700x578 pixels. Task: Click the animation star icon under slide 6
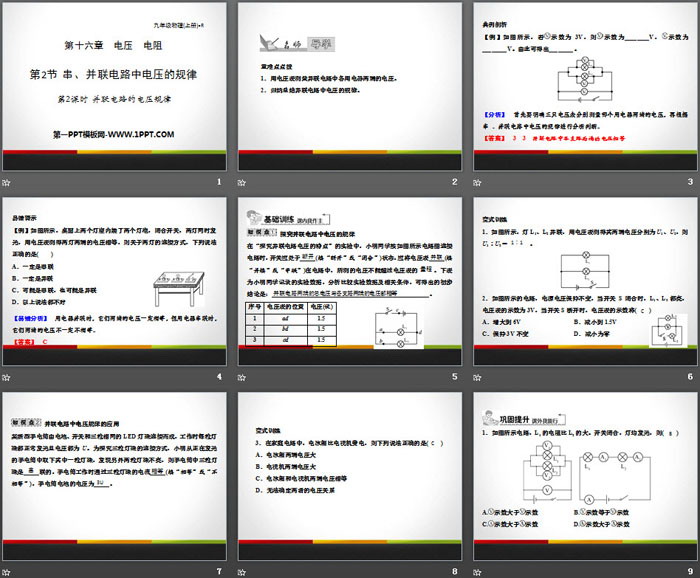point(477,378)
